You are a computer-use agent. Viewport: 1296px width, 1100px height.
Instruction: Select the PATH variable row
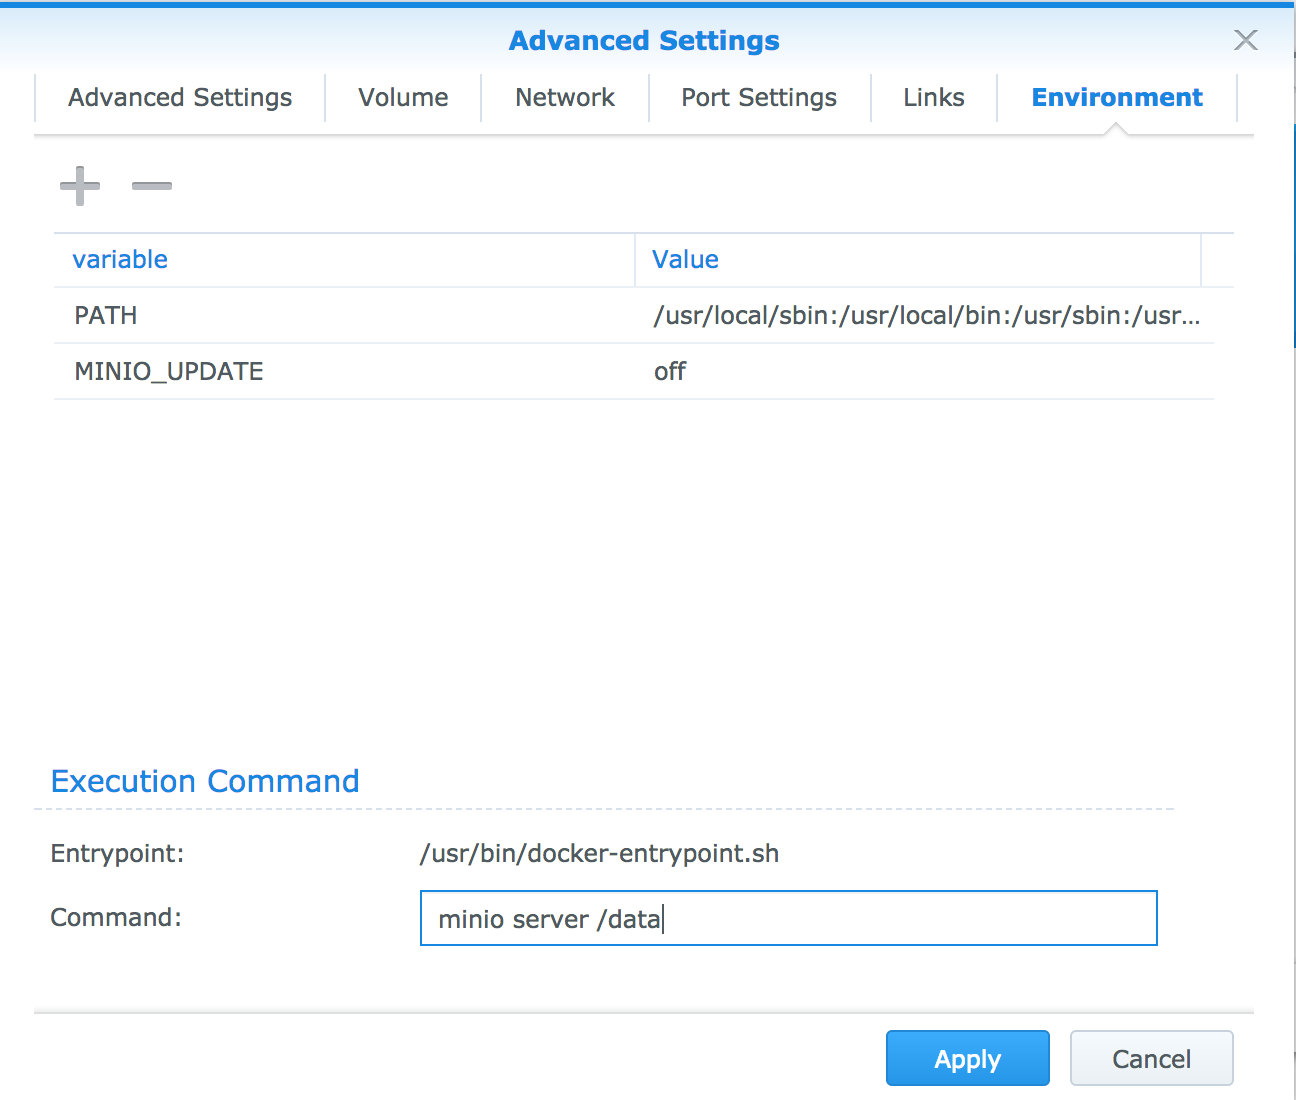point(634,316)
